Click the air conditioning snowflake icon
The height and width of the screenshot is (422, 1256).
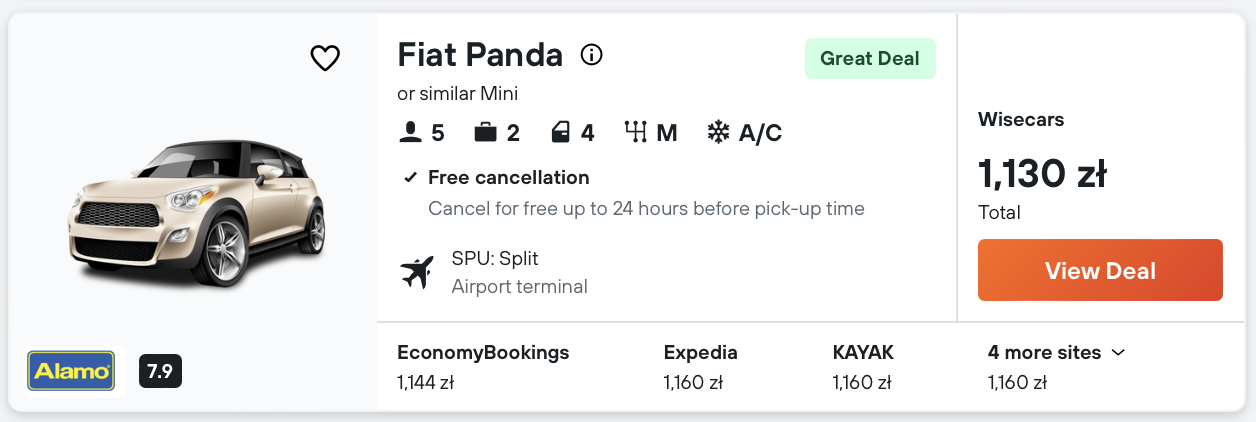718,132
